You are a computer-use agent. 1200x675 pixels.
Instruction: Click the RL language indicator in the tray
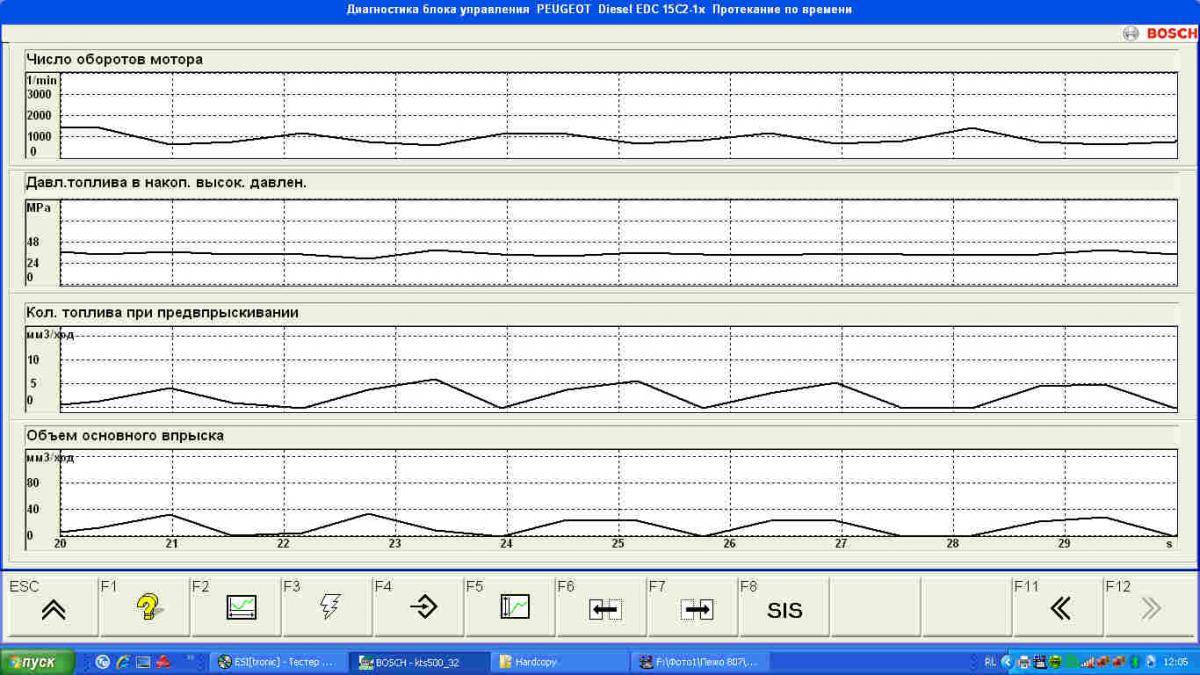coord(989,662)
